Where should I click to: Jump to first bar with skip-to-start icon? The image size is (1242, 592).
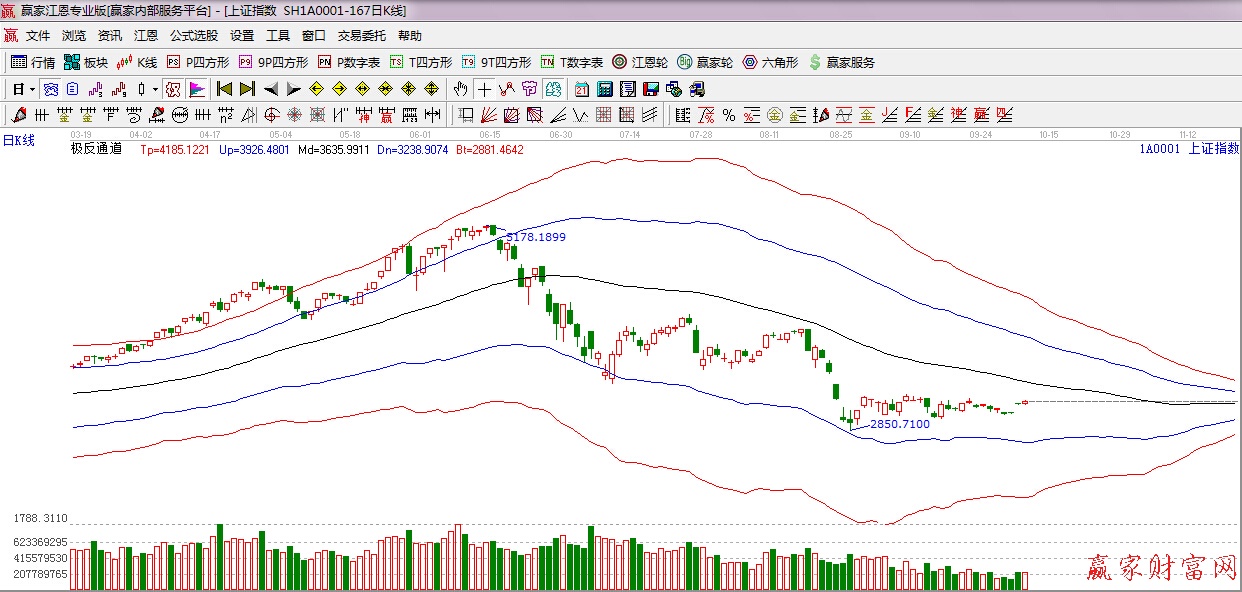[x=225, y=89]
